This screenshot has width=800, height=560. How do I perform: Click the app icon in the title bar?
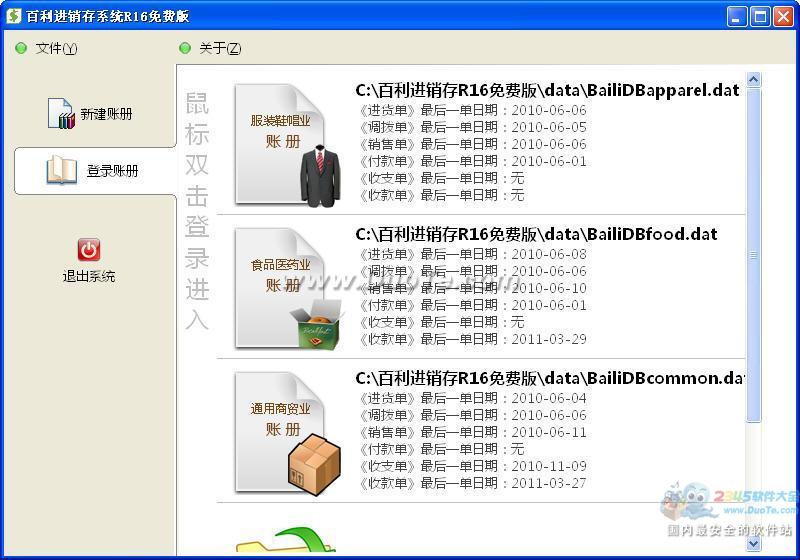pyautogui.click(x=13, y=16)
